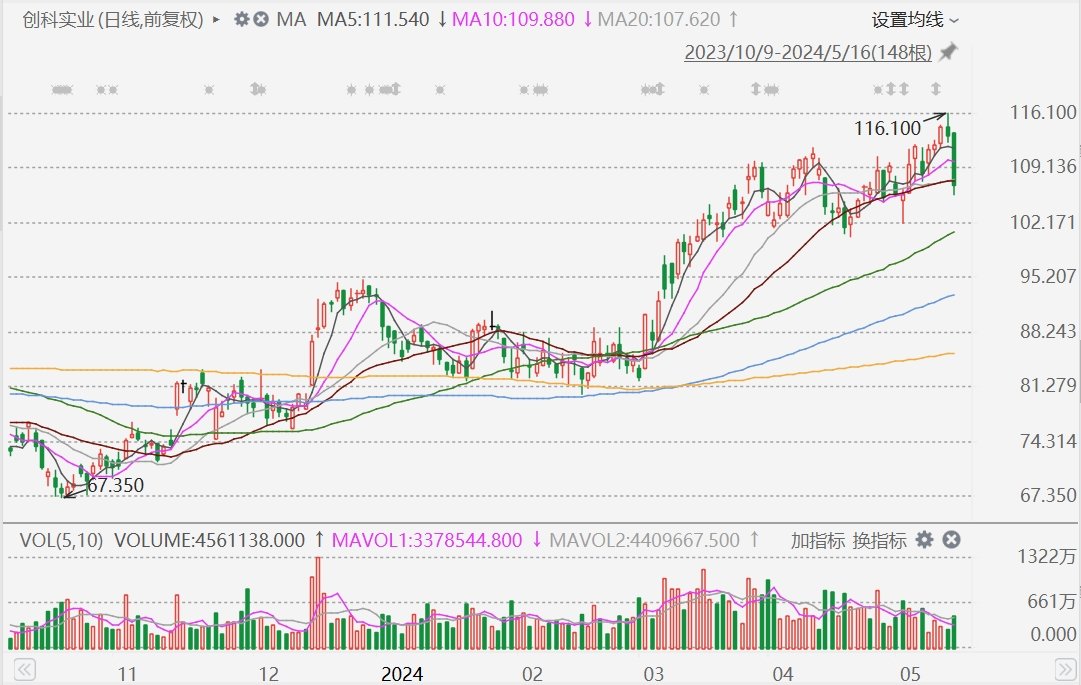
Task: Close the VOL indicator panel
Action: 951,540
